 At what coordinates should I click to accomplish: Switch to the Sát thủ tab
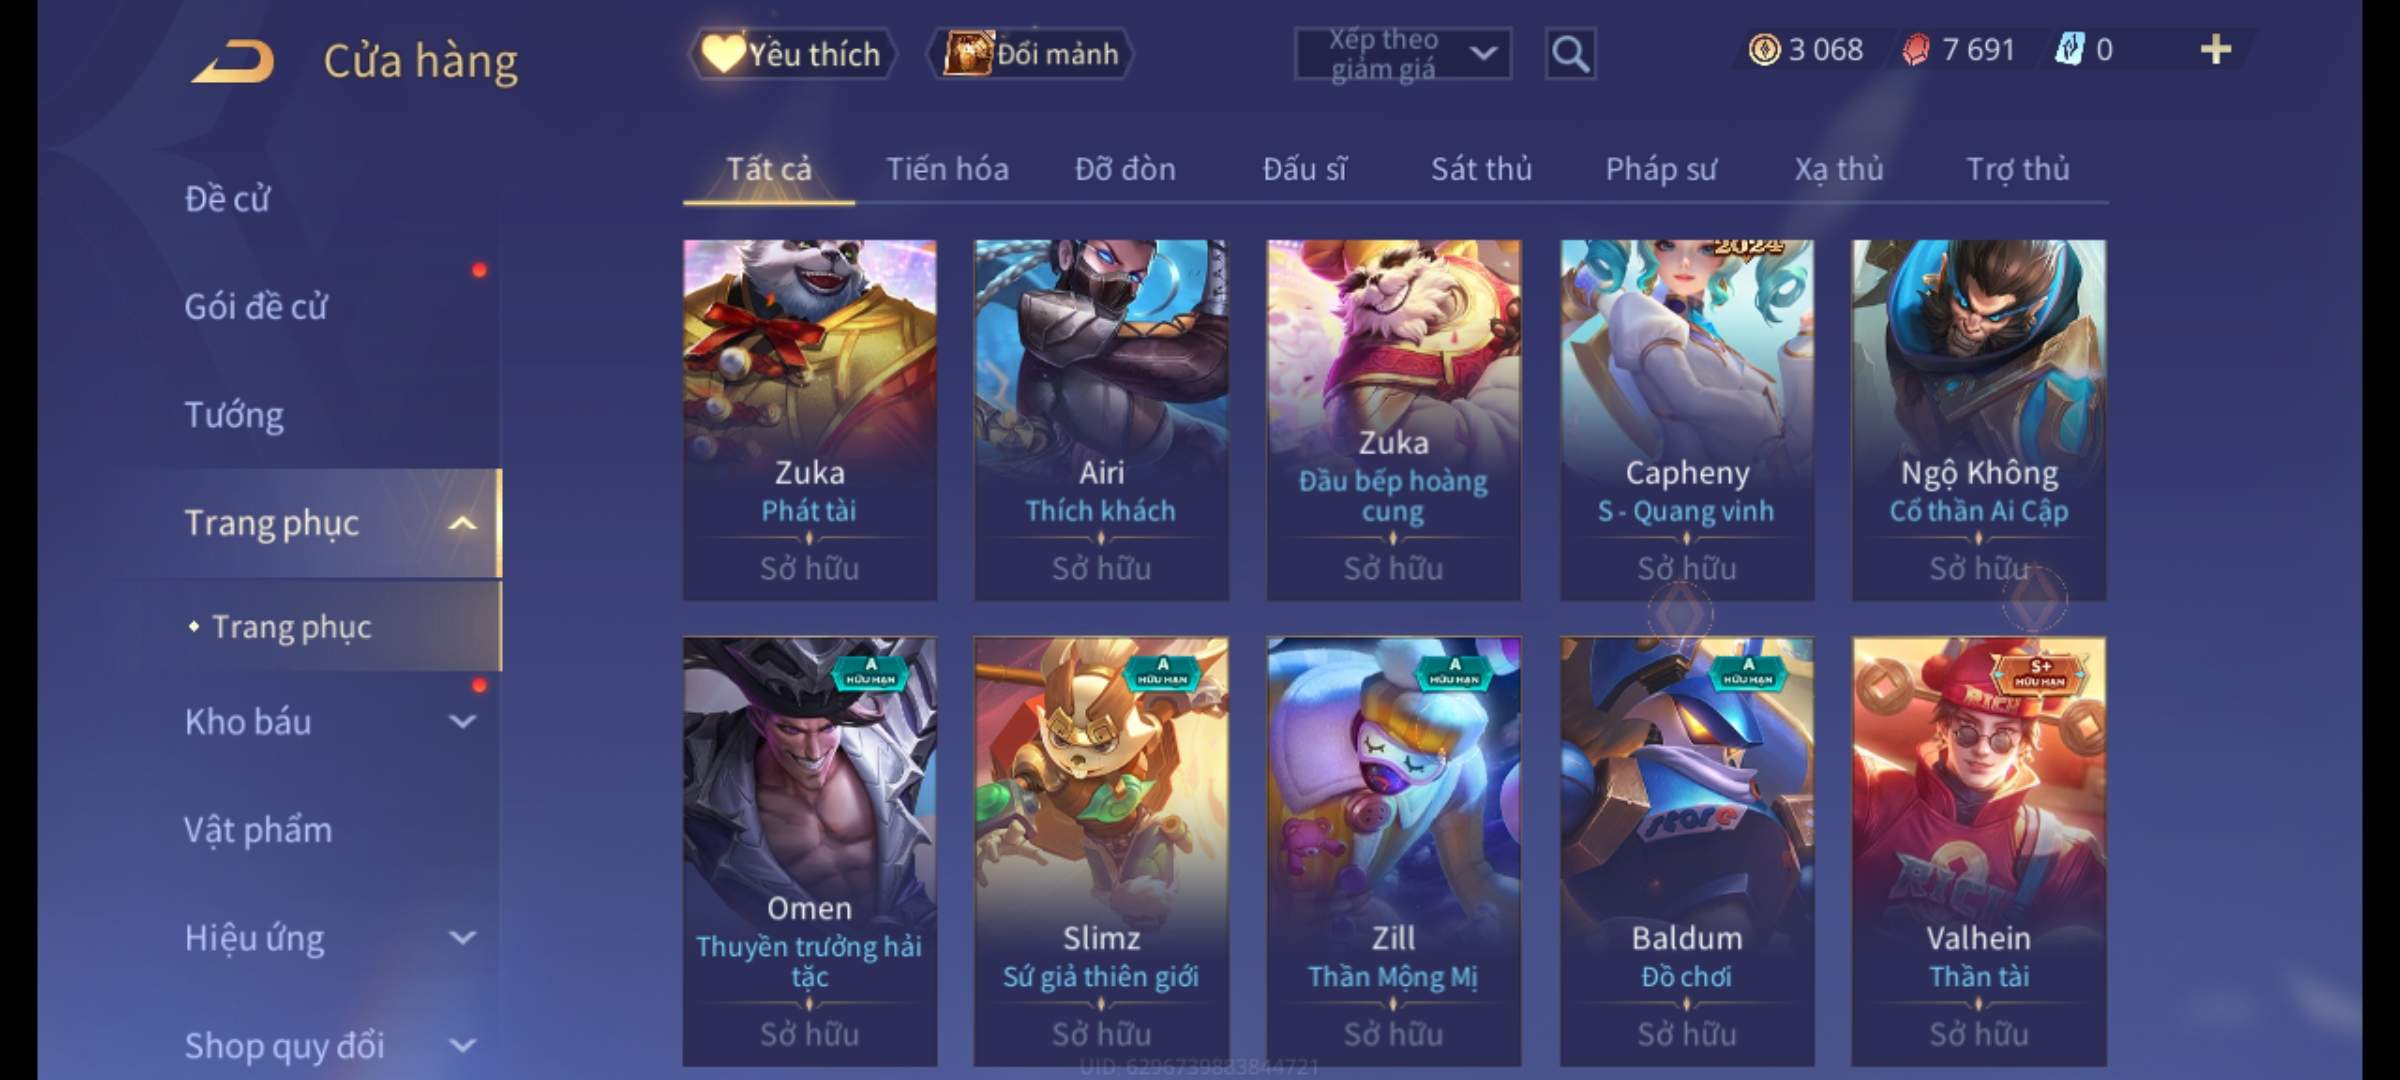[x=1481, y=169]
